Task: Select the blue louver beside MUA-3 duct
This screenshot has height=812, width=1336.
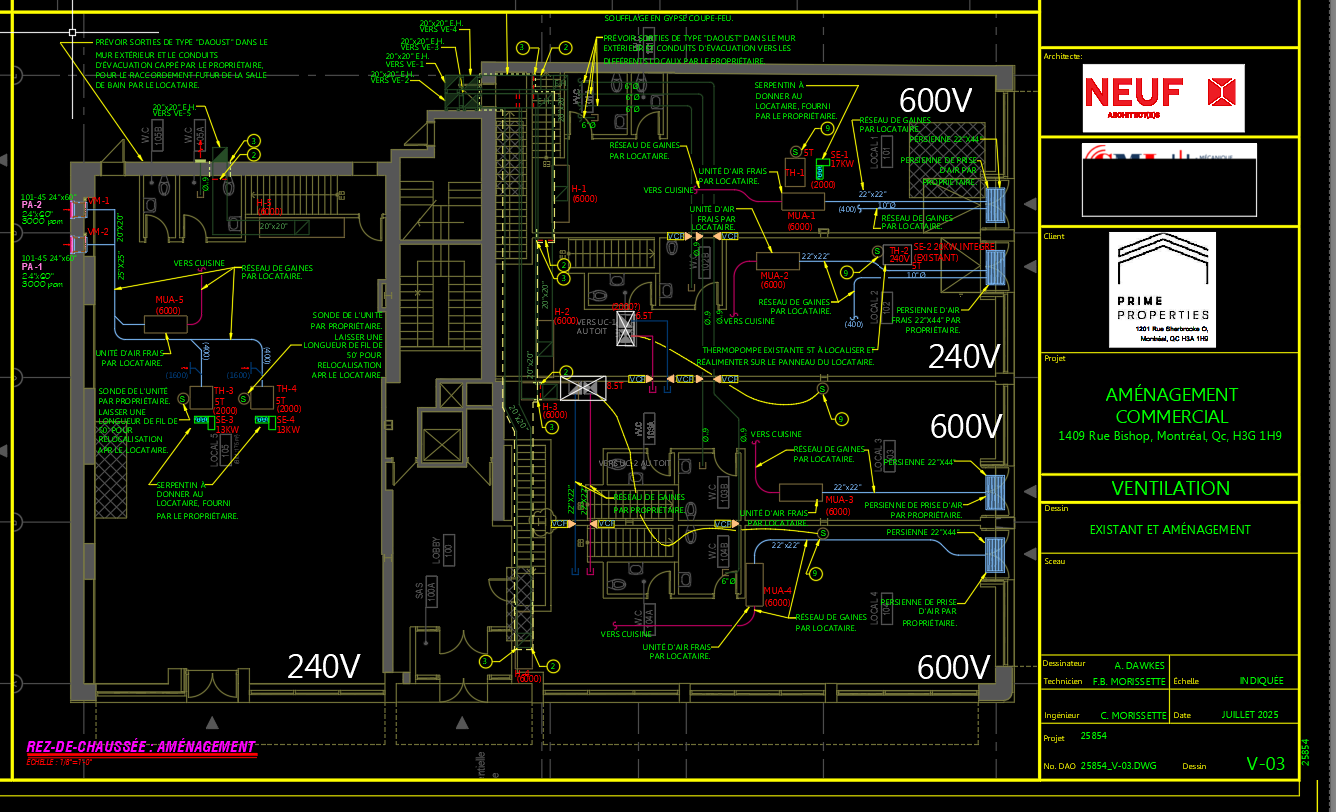Action: pyautogui.click(x=995, y=493)
